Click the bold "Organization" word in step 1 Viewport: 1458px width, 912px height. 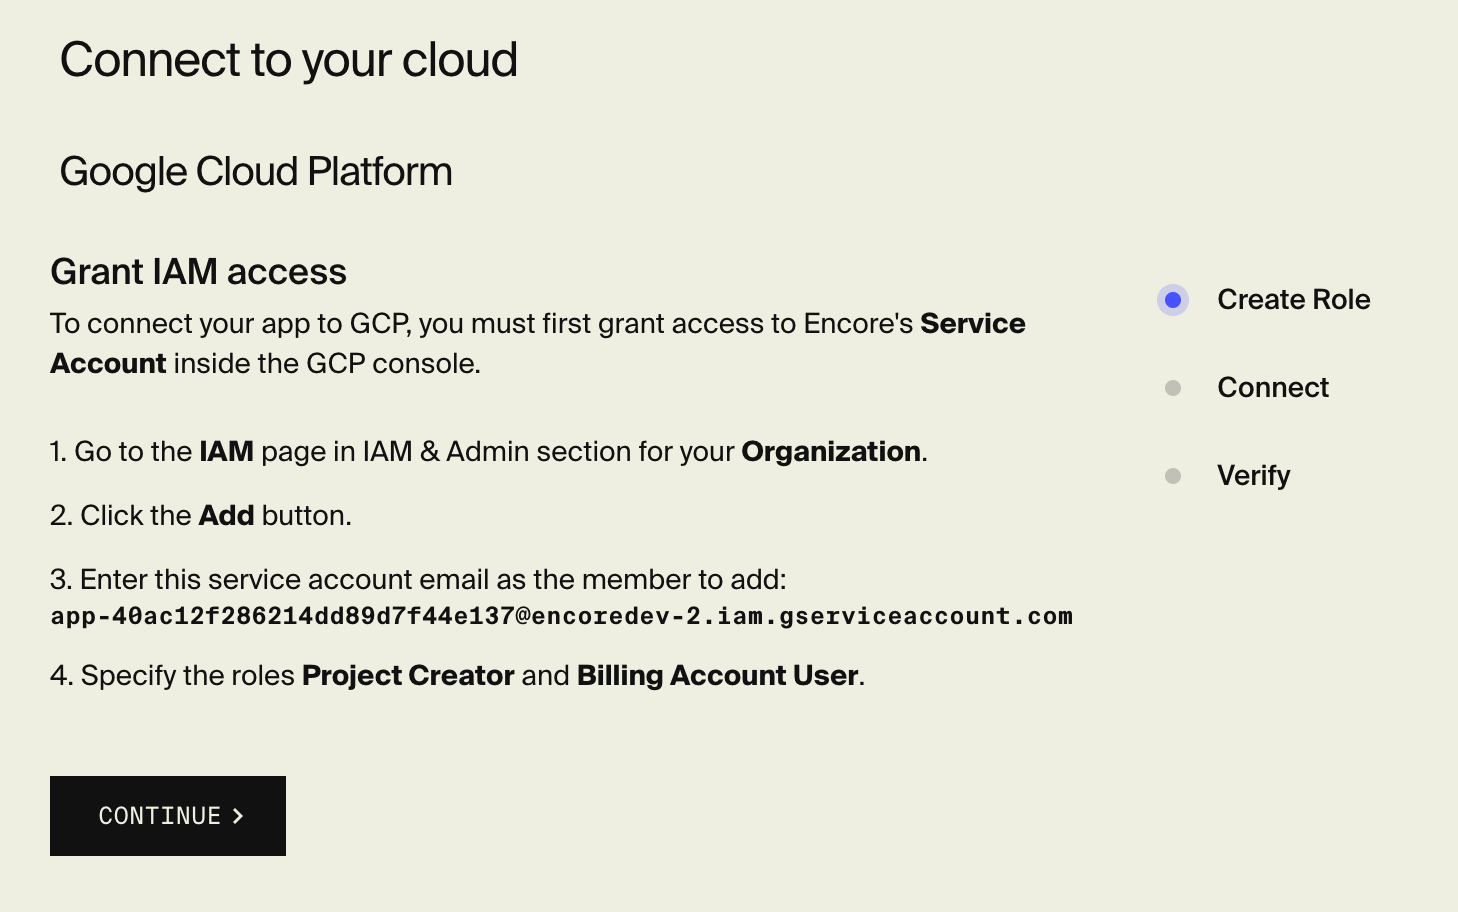click(831, 452)
